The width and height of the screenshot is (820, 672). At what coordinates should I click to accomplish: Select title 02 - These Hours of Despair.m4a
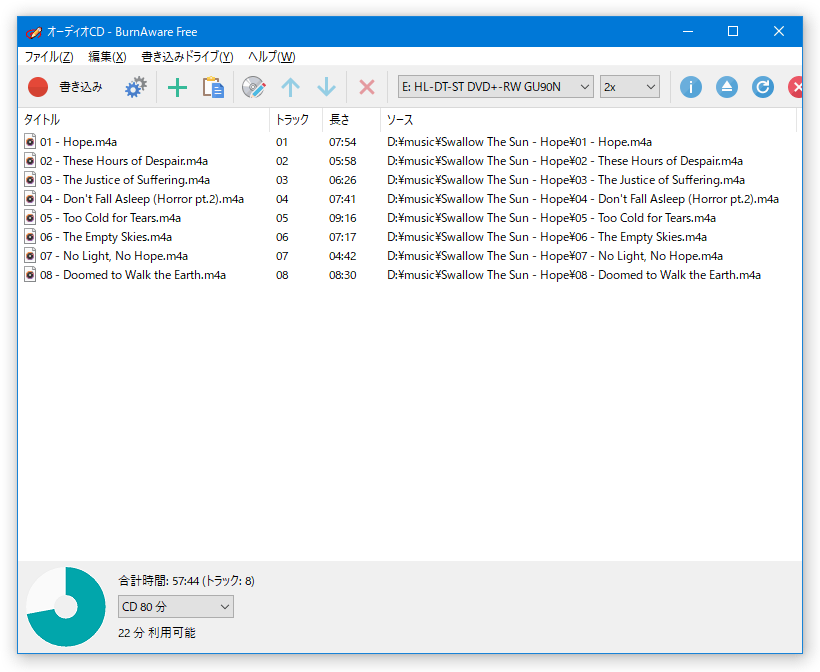(x=124, y=161)
